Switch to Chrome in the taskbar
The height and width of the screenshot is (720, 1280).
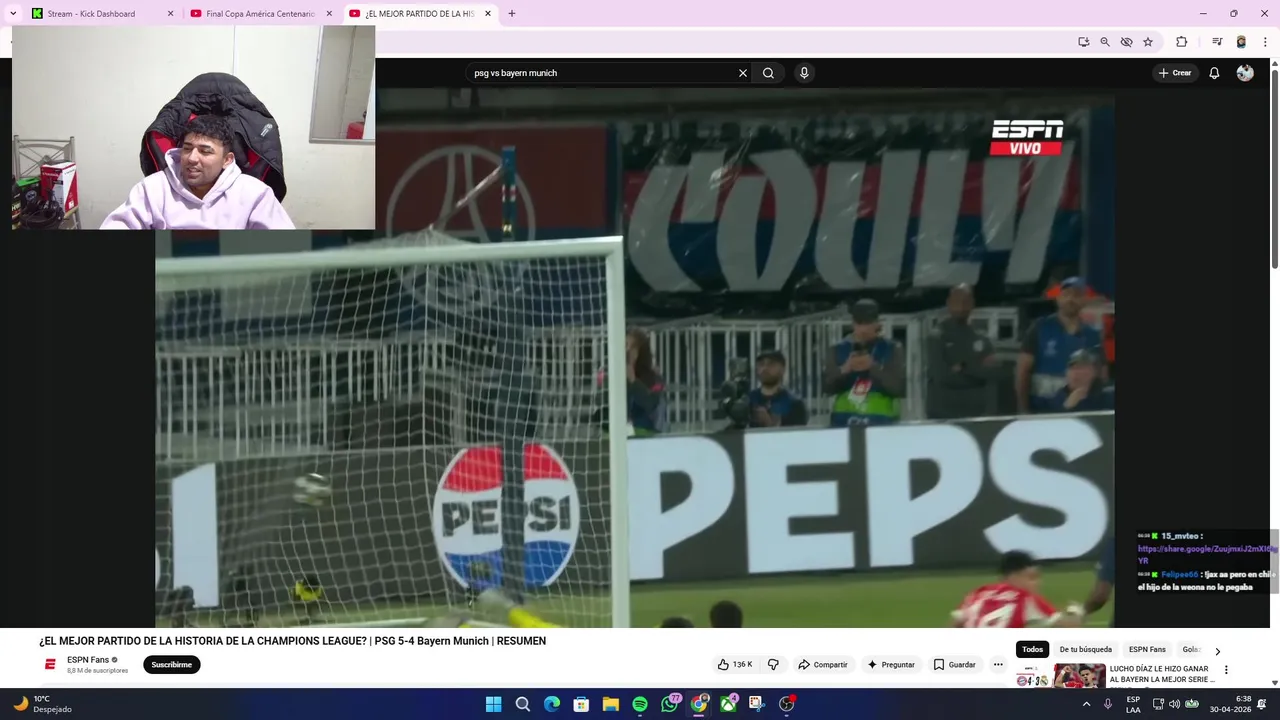coord(699,704)
